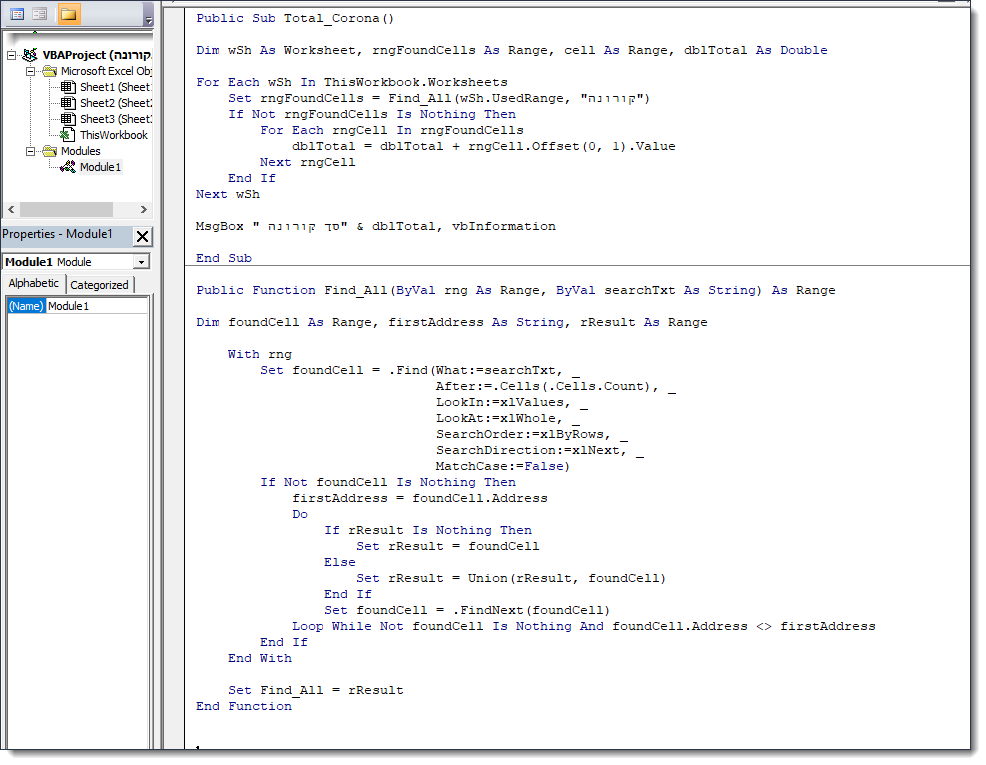Switch to the Alphabetic tab

click(x=34, y=284)
